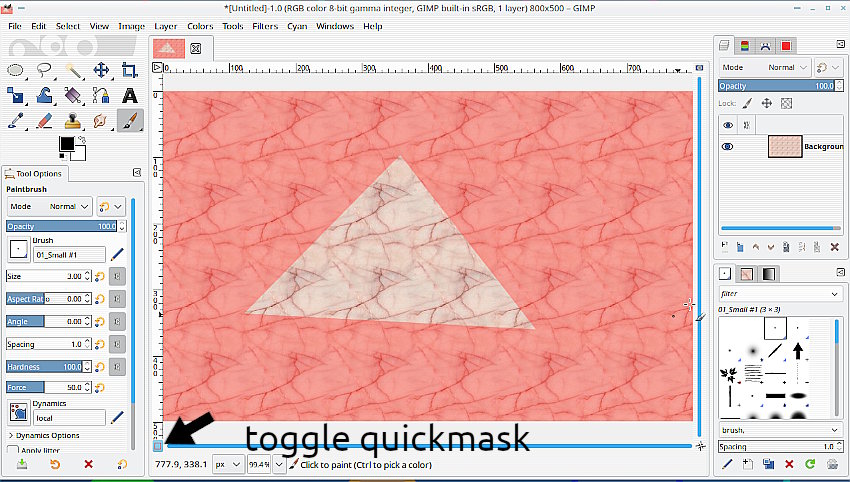Image resolution: width=850 pixels, height=482 pixels.
Task: Refresh brushes with green arrow
Action: (810, 464)
